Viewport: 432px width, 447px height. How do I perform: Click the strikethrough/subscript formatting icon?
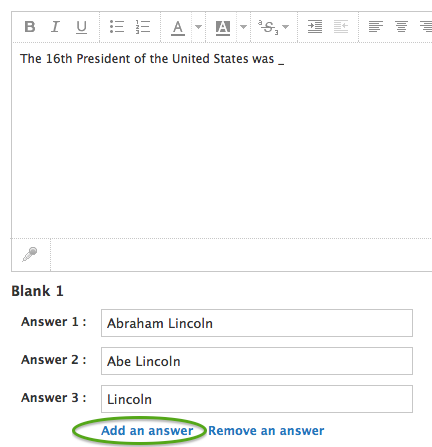tap(268, 27)
